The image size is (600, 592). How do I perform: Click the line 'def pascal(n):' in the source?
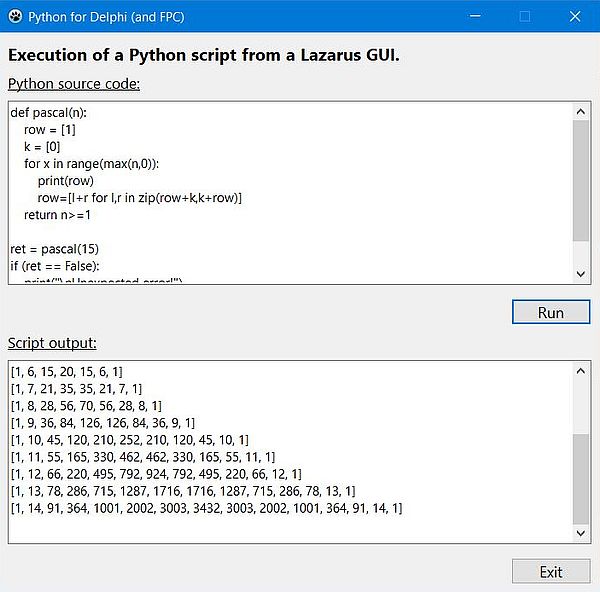tap(49, 113)
